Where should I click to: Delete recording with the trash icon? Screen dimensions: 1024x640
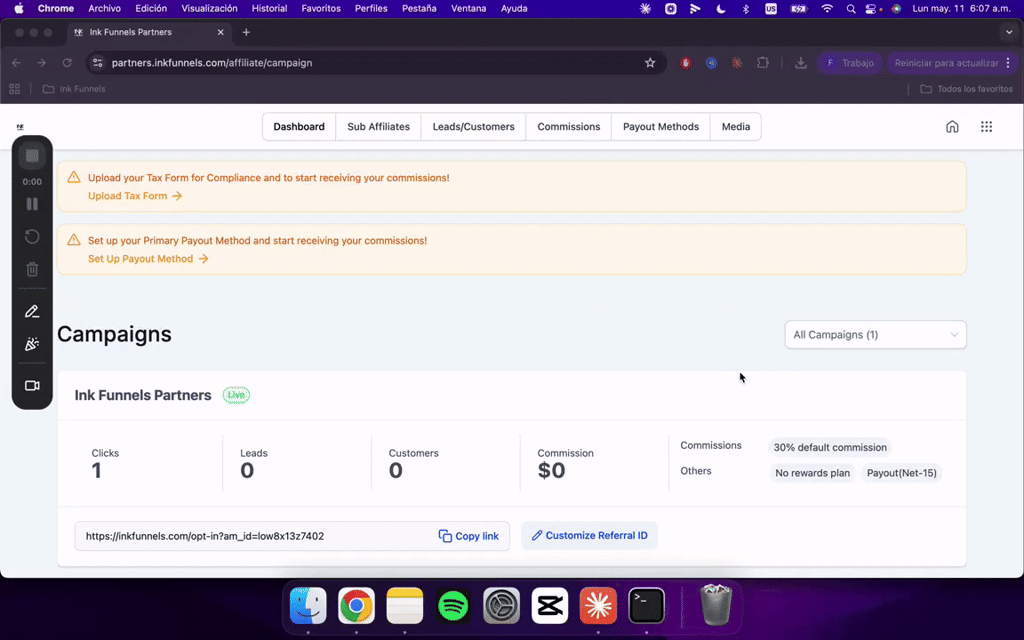(32, 269)
